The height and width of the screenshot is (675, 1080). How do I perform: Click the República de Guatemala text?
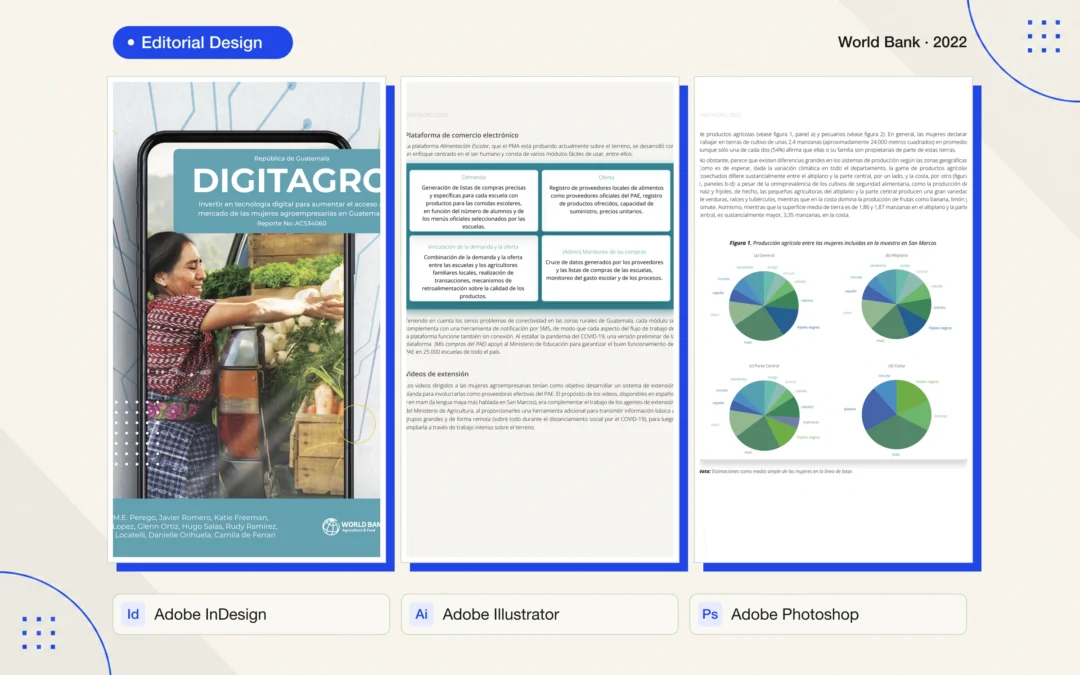[291, 158]
